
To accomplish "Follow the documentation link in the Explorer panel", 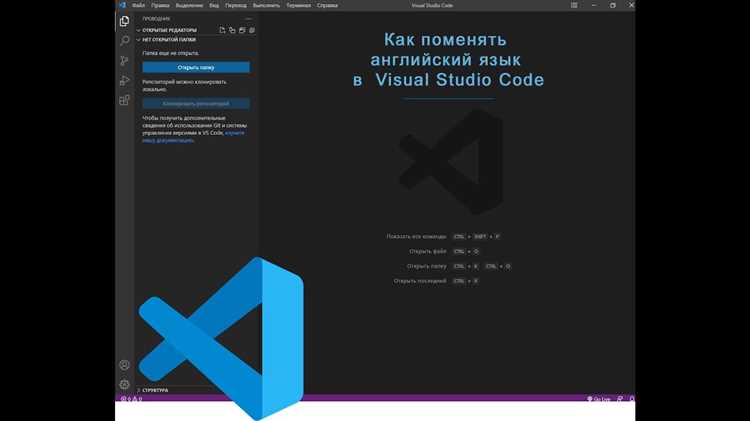I will (x=193, y=136).
